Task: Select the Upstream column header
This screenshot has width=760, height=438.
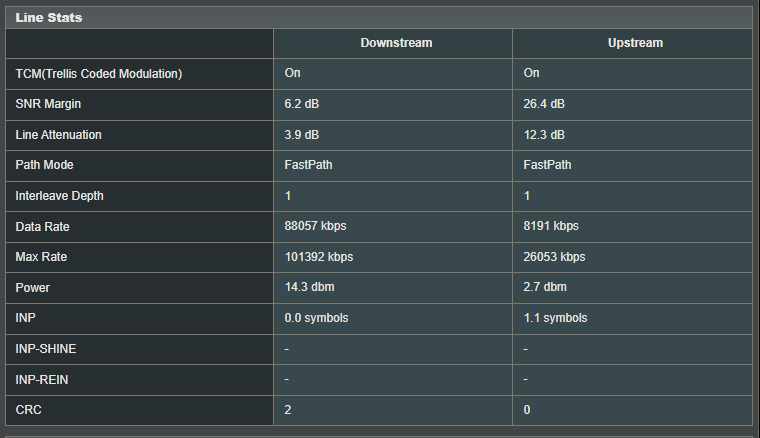Action: (635, 43)
